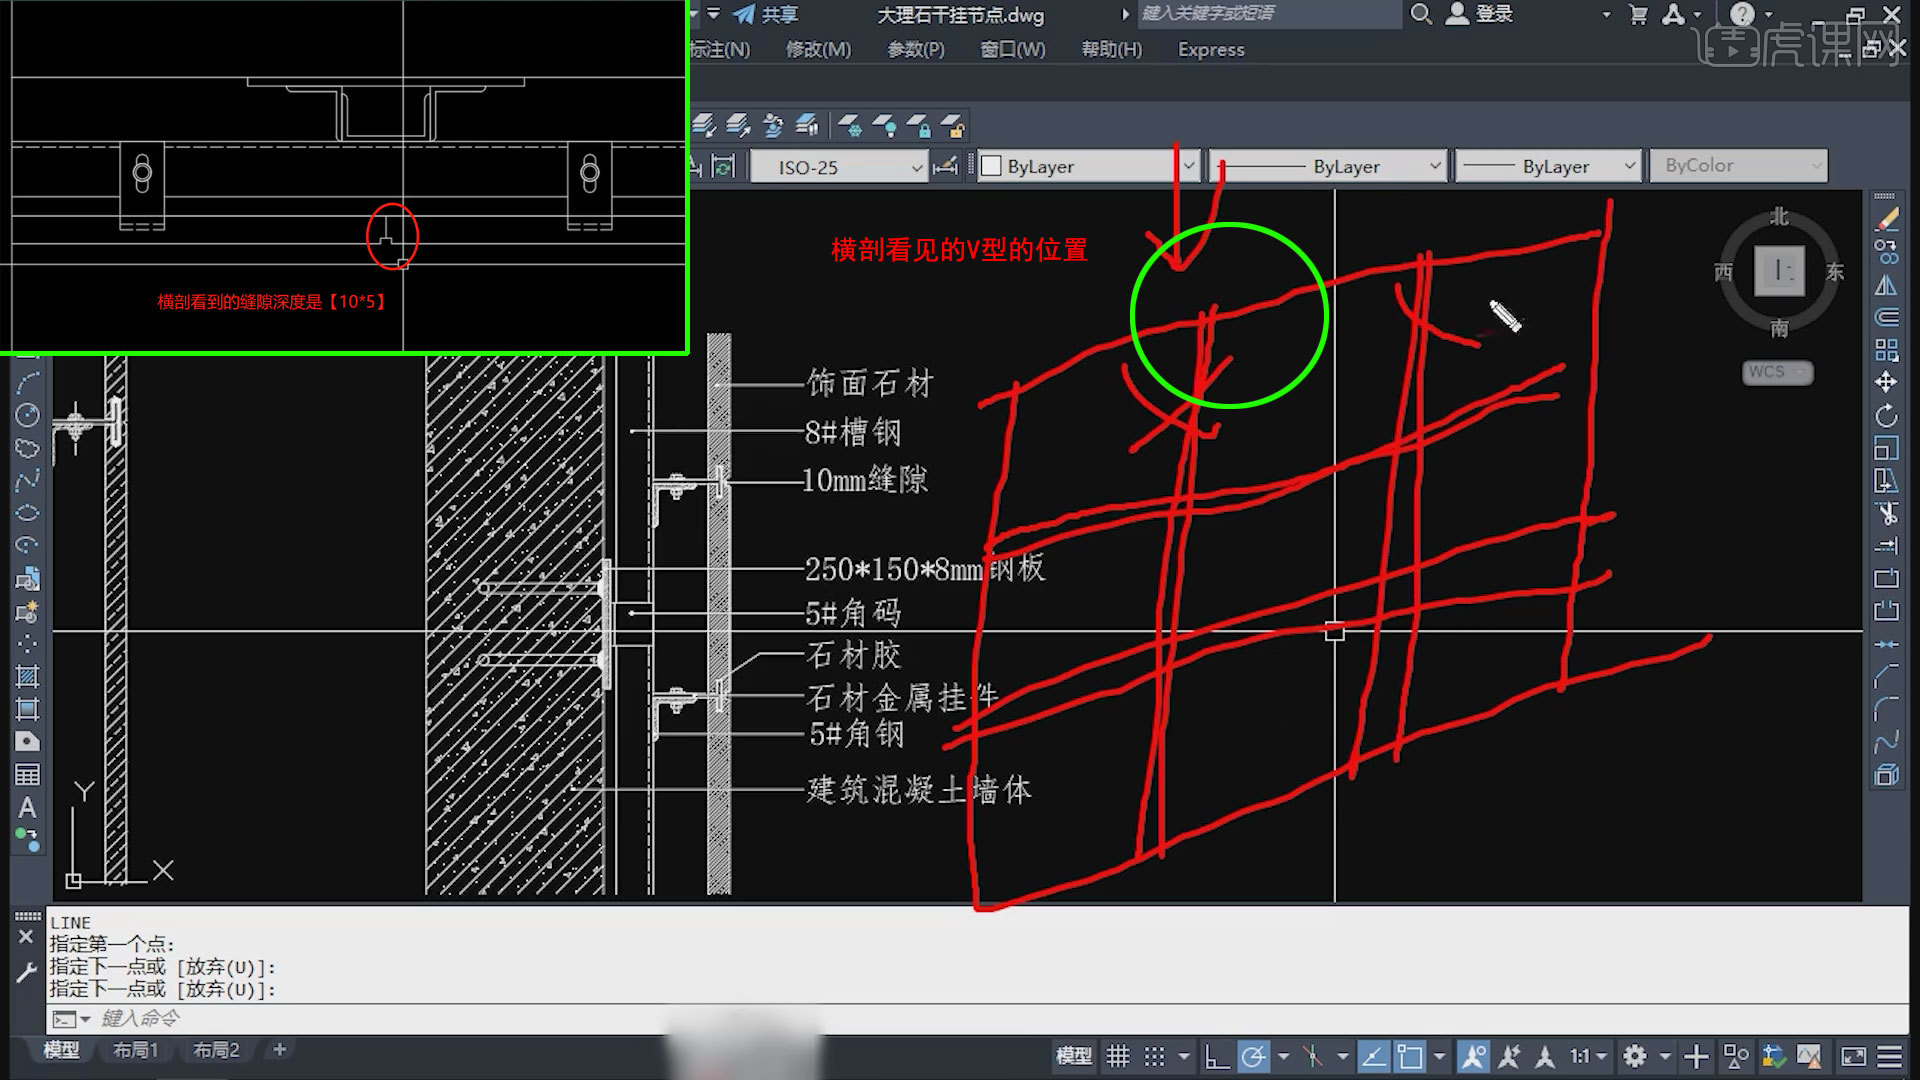Select the Erase tool in the Modify toolbar
The image size is (1920, 1080).
pos(1886,219)
